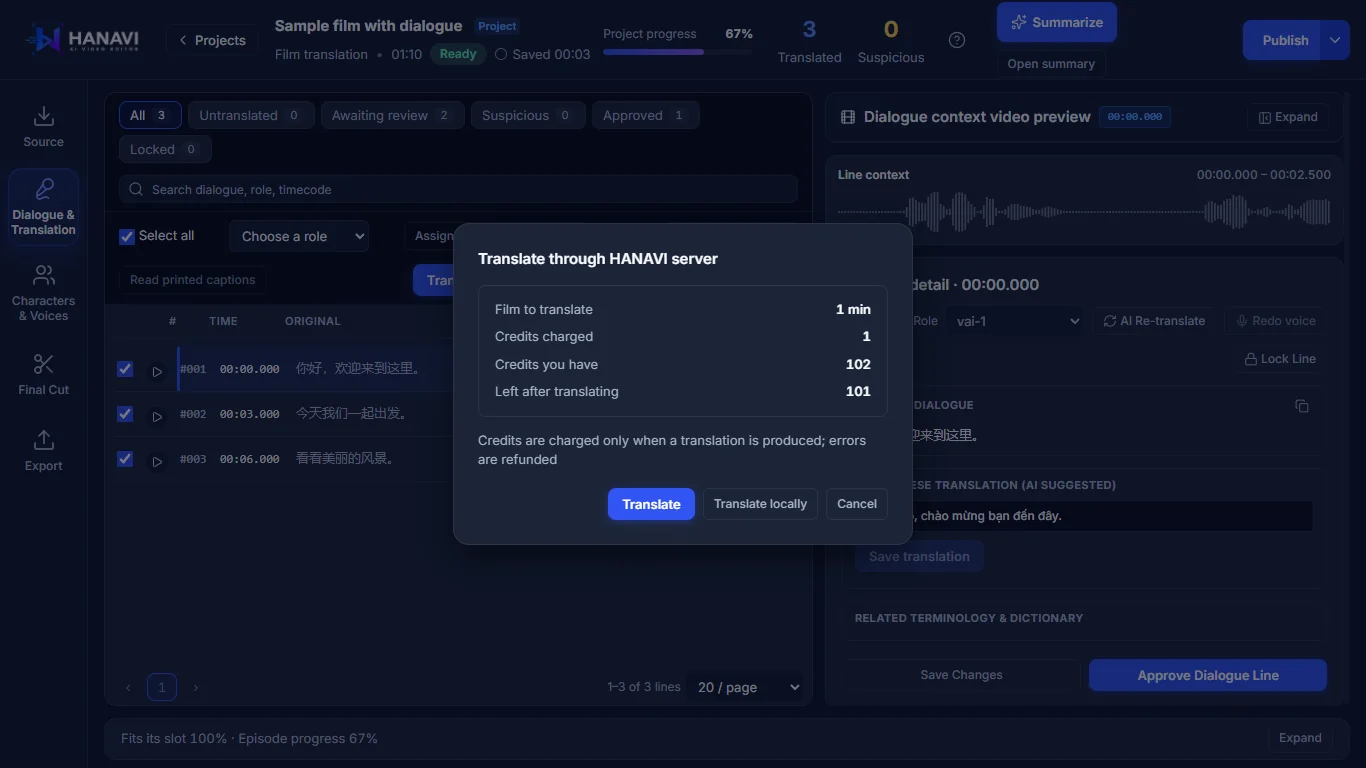1366x768 pixels.
Task: Open the Export sidebar section
Action: point(43,450)
